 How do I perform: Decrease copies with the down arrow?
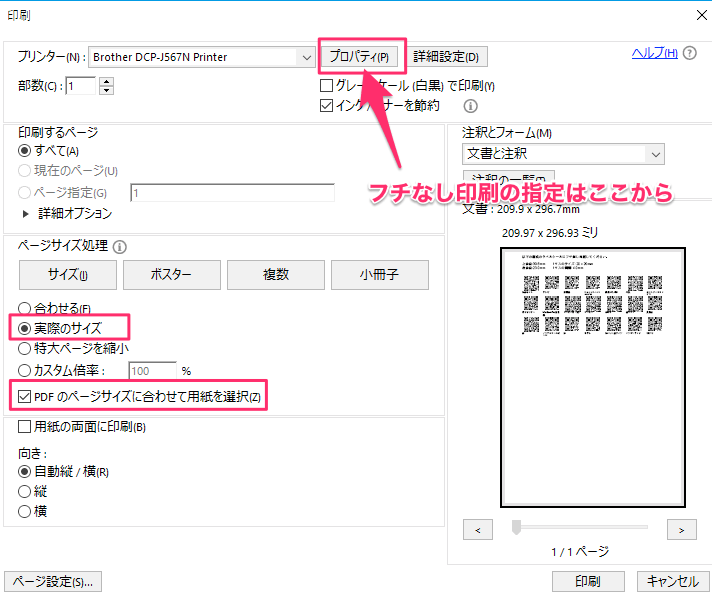pyautogui.click(x=106, y=90)
